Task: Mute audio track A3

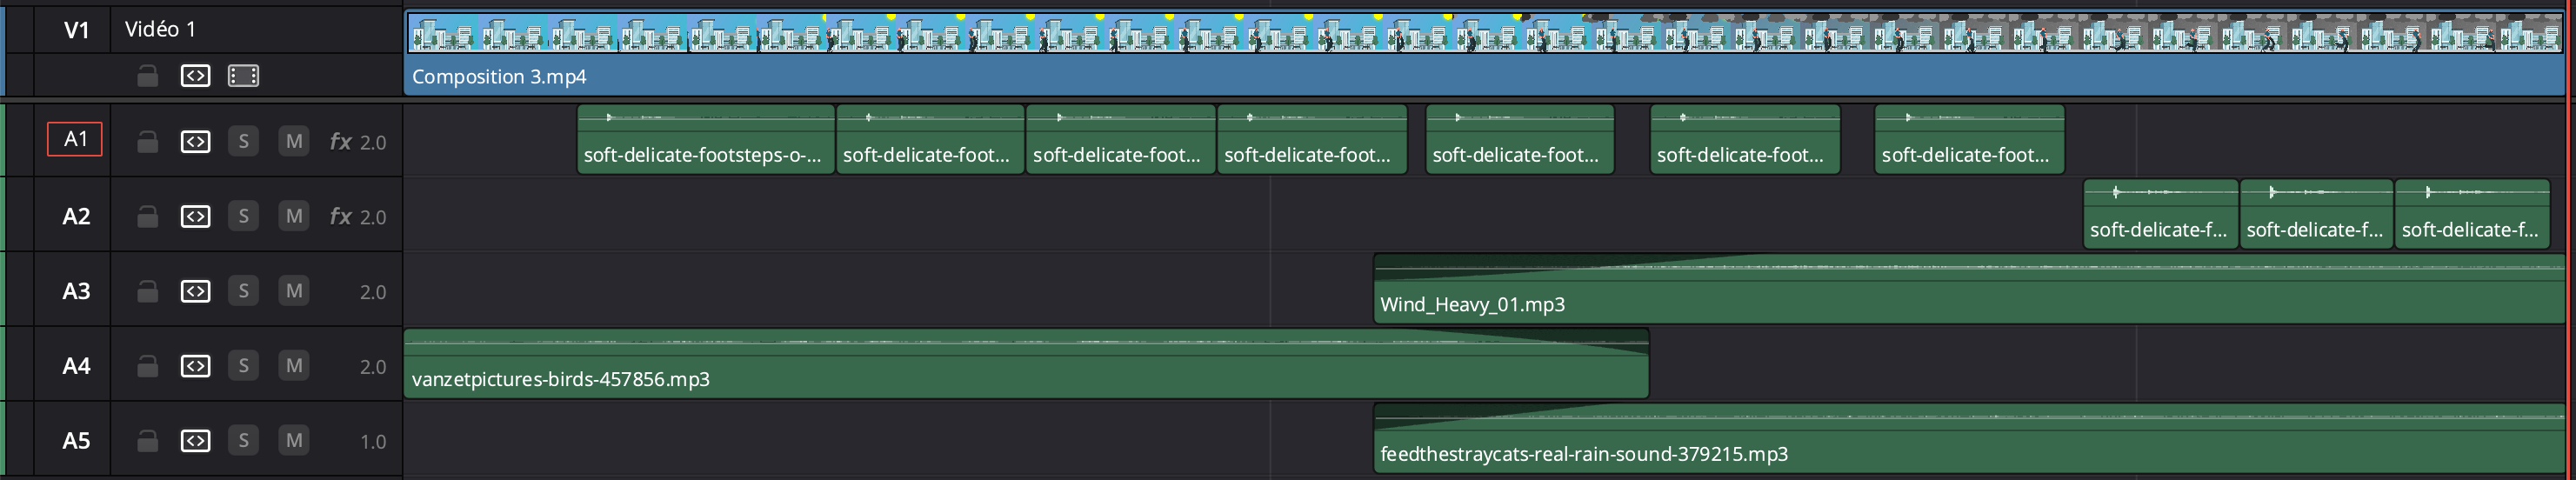Action: [x=293, y=291]
